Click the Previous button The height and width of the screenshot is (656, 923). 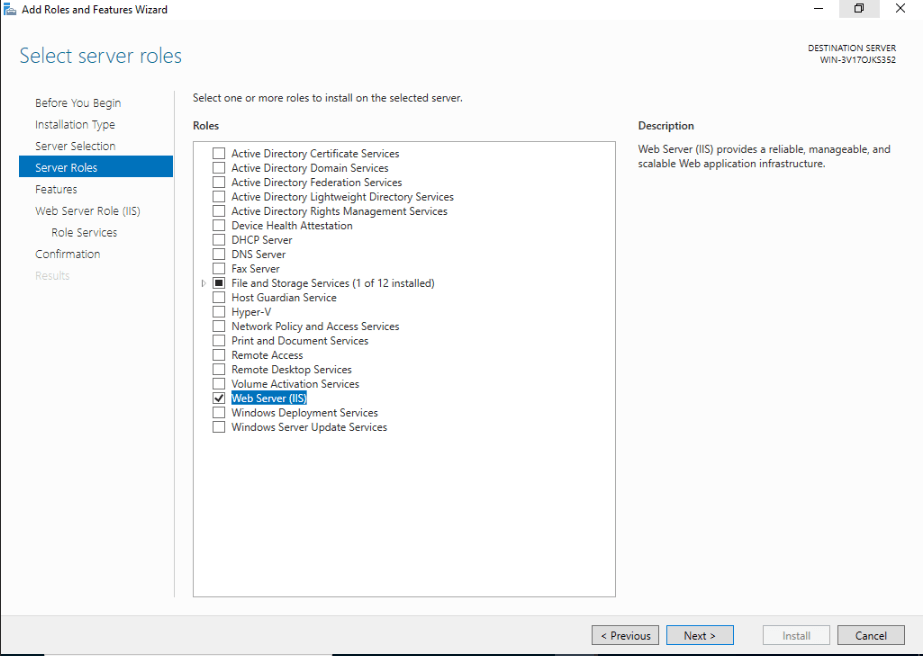[625, 635]
